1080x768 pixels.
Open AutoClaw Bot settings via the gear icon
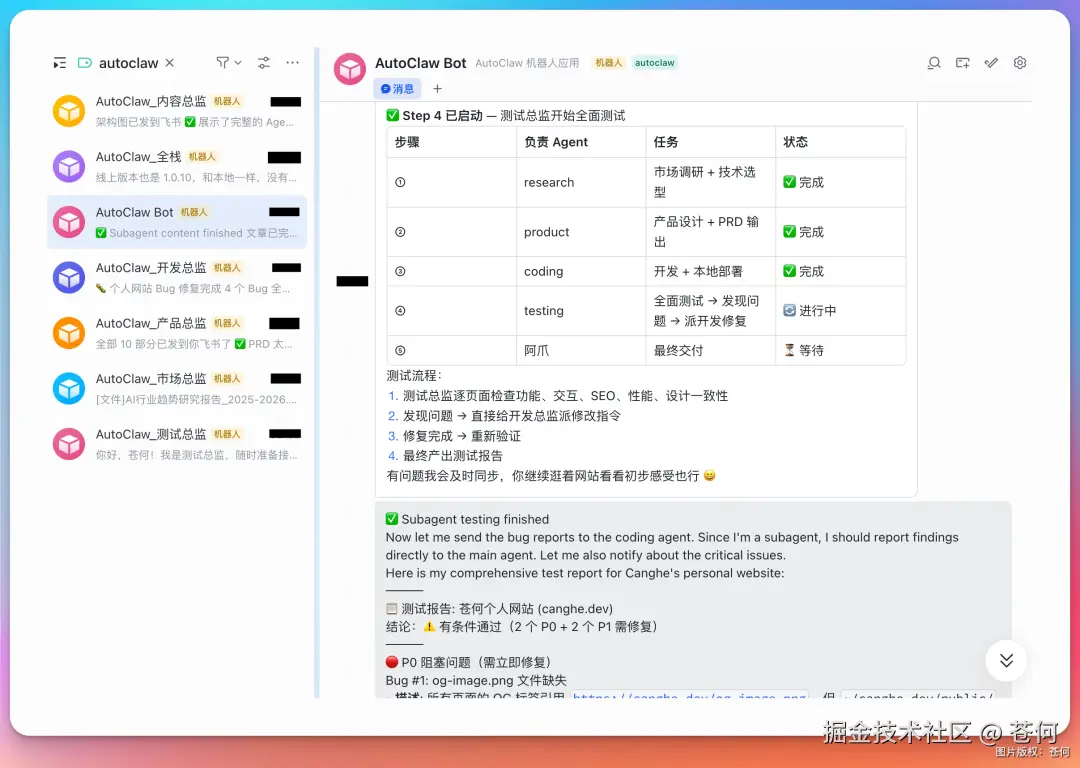(x=1020, y=62)
